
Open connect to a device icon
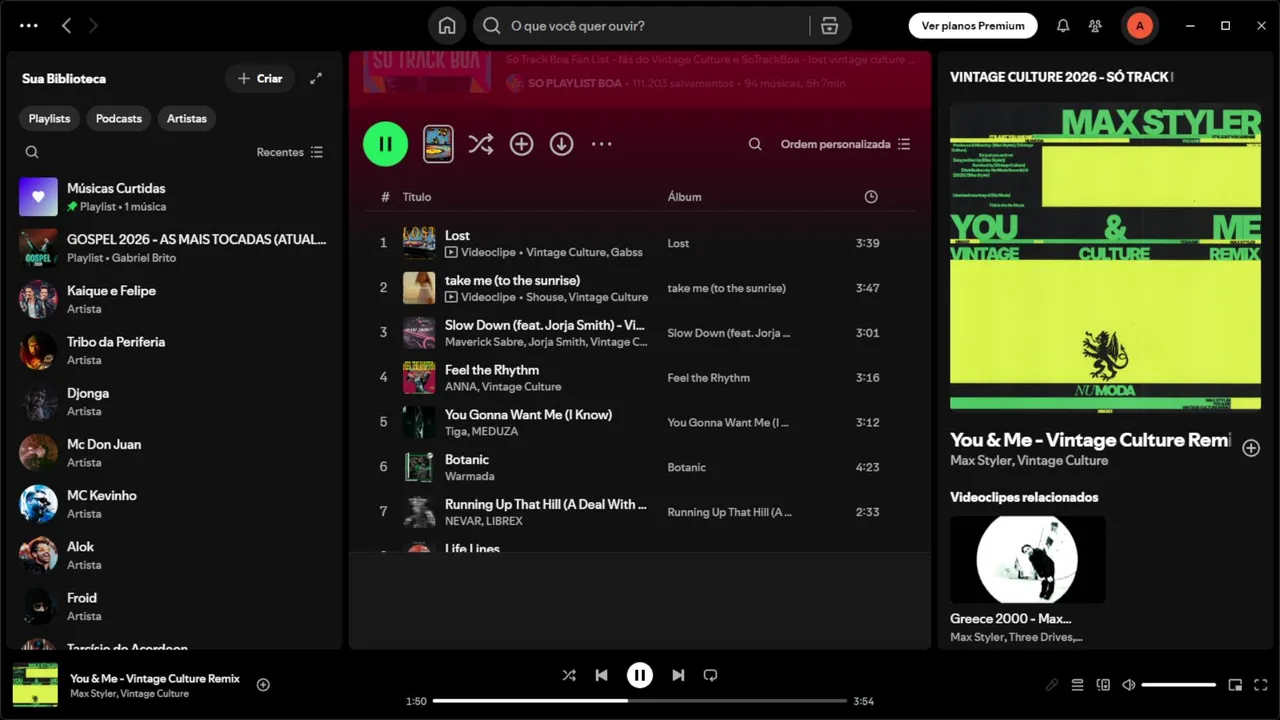[x=1103, y=685]
